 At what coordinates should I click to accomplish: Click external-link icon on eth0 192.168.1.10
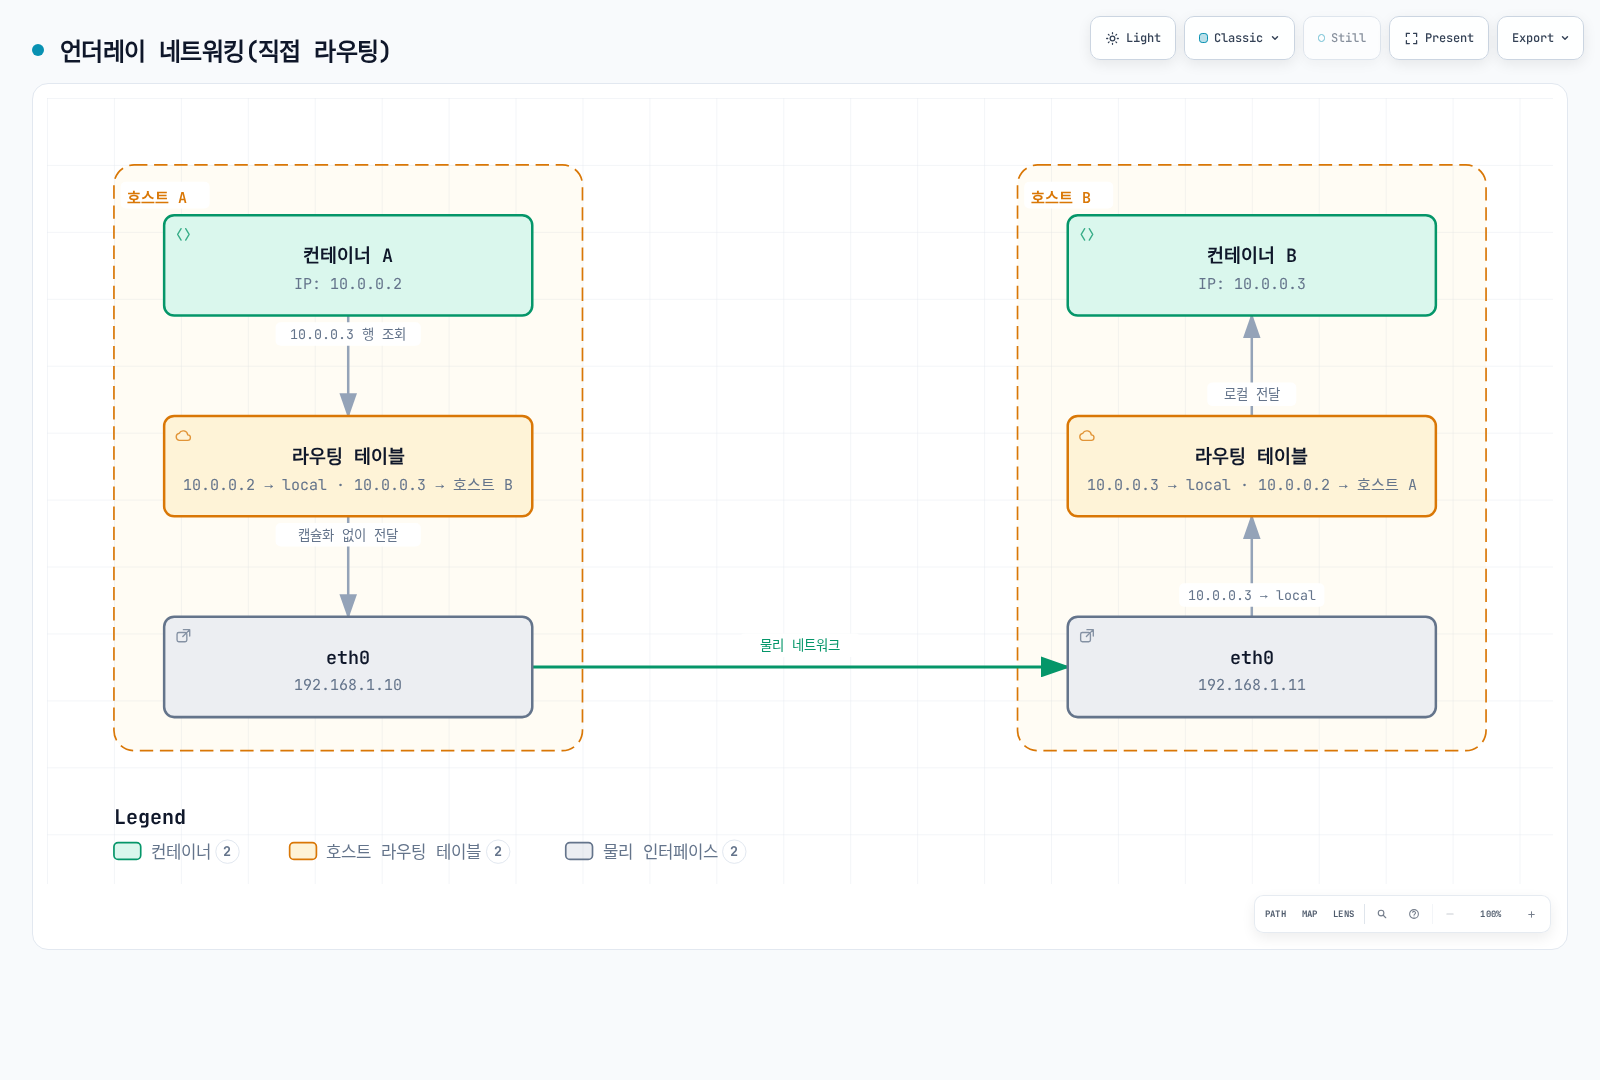[184, 636]
